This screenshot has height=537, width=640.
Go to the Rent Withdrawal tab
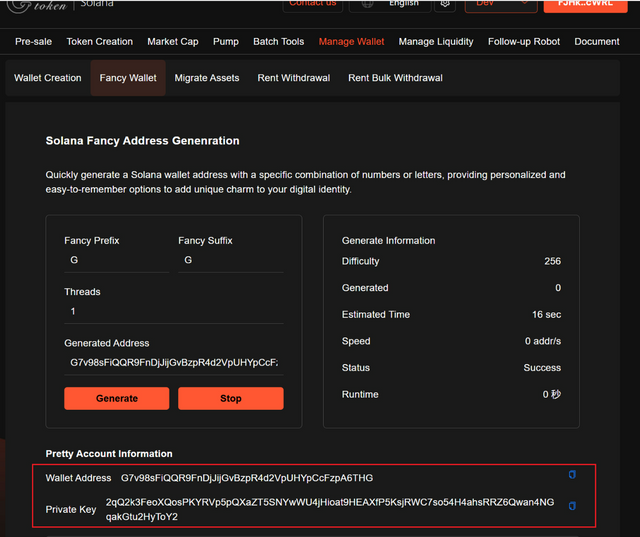click(x=293, y=78)
